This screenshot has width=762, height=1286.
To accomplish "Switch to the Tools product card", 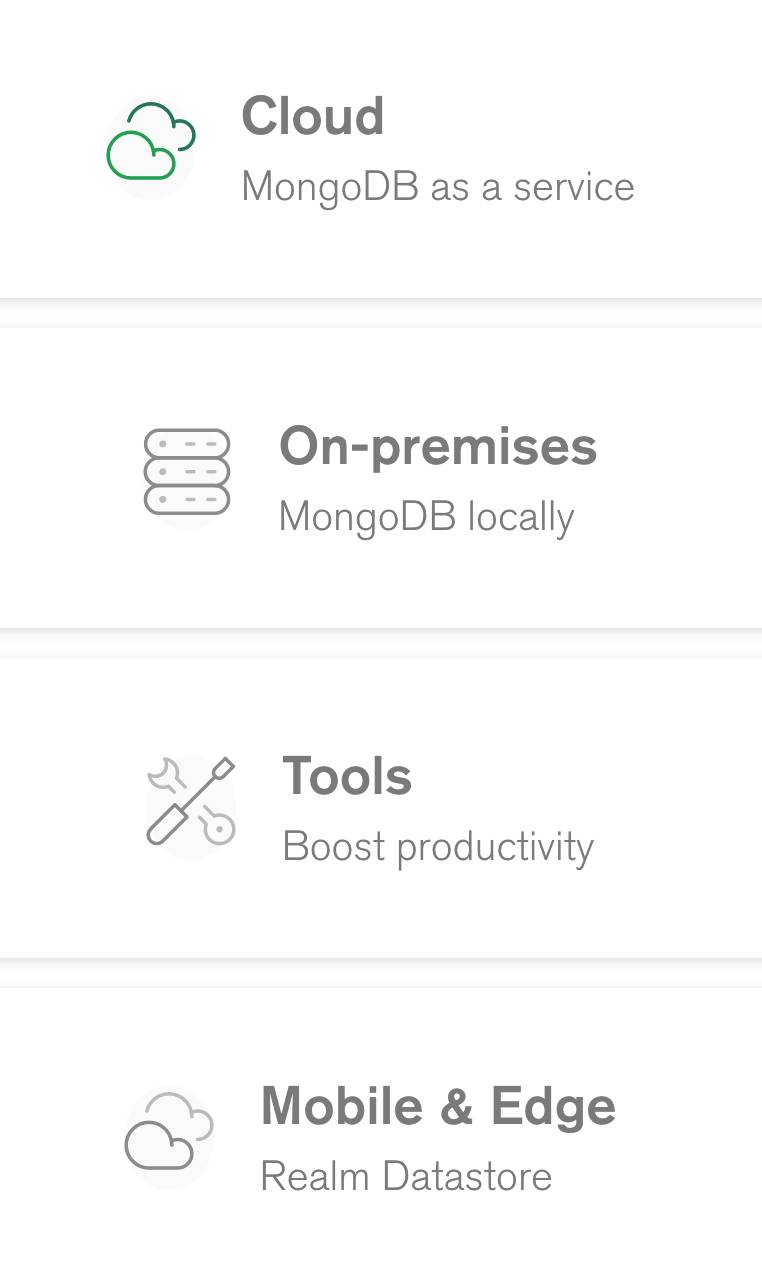I will [x=381, y=808].
